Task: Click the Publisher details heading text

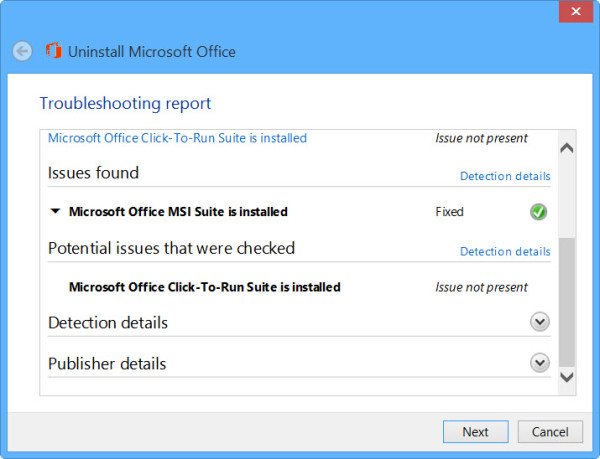Action: 107,364
